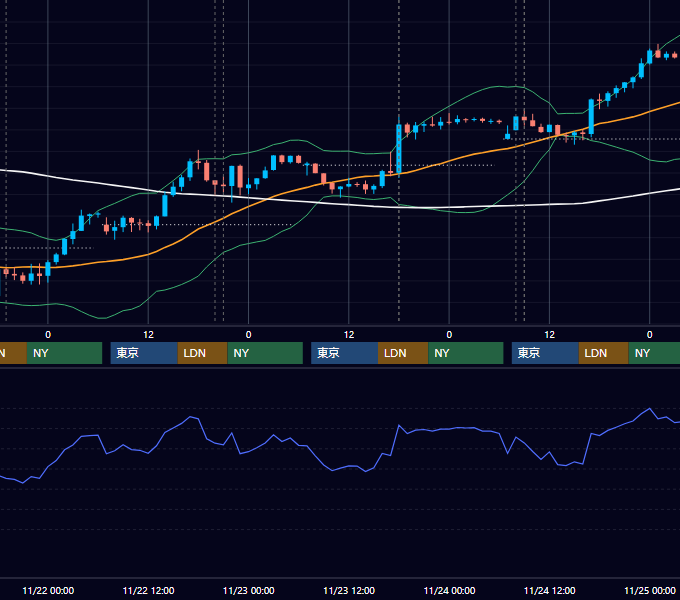Pick the LDN session block before 11/23 00:00

(203, 353)
